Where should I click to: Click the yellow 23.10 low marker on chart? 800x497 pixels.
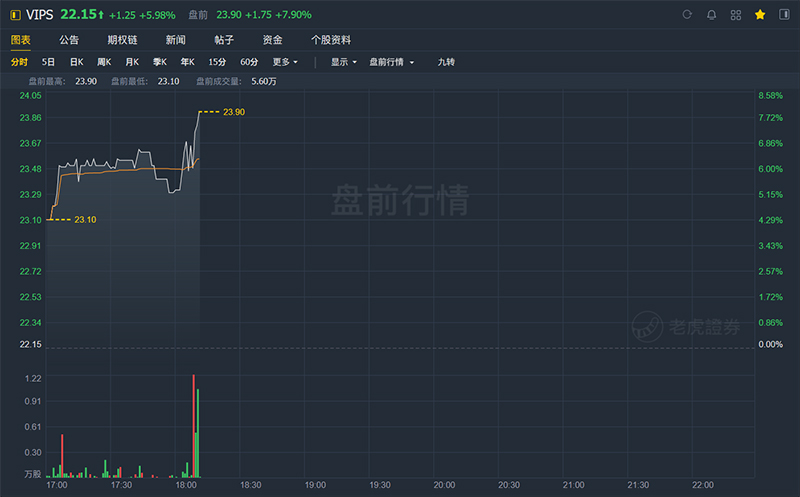85,219
